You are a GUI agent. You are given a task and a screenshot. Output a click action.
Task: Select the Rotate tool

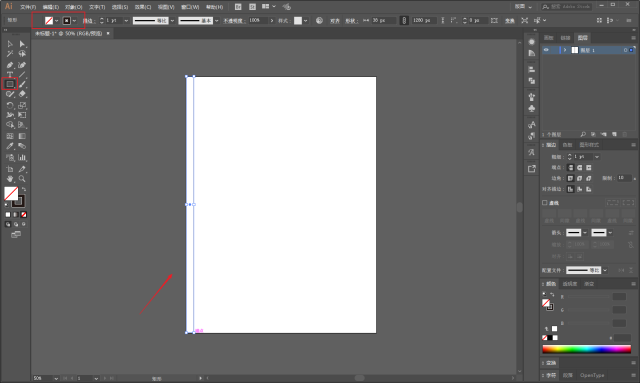coord(10,105)
